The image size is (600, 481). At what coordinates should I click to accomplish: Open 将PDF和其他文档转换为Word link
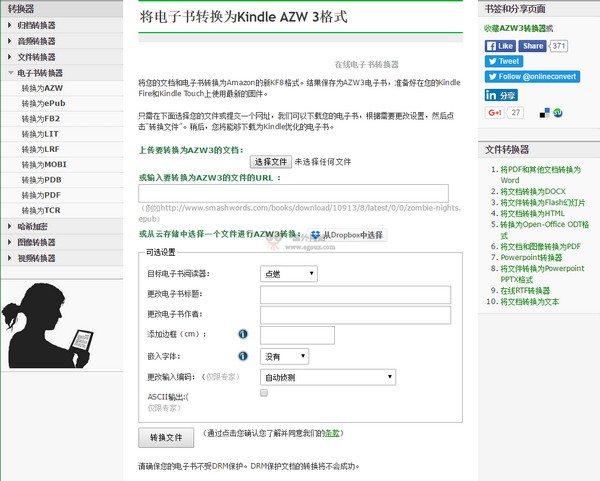coord(540,175)
